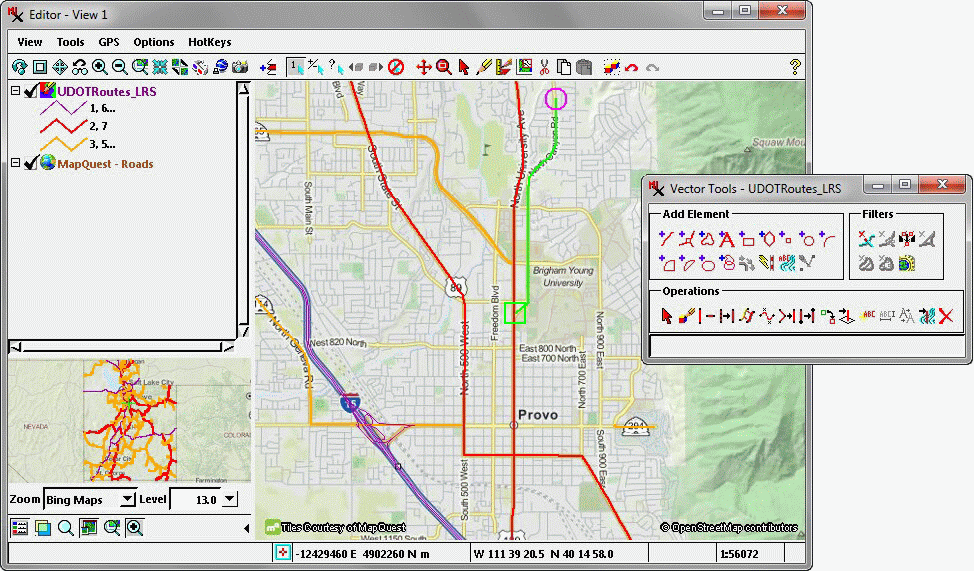This screenshot has height=571, width=974.
Task: Toggle the question-mark cursor query mode
Action: click(x=336, y=67)
